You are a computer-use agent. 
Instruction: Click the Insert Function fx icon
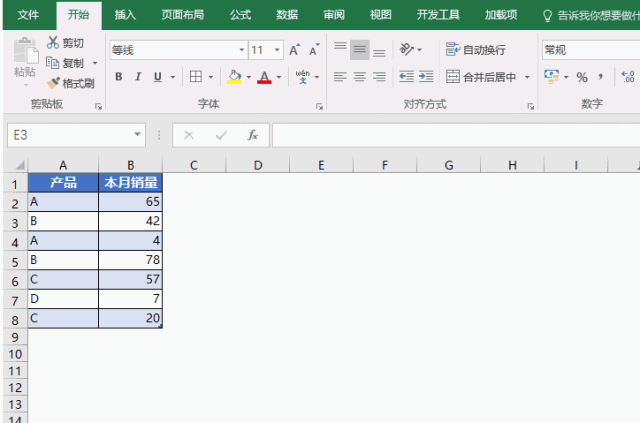pyautogui.click(x=253, y=135)
